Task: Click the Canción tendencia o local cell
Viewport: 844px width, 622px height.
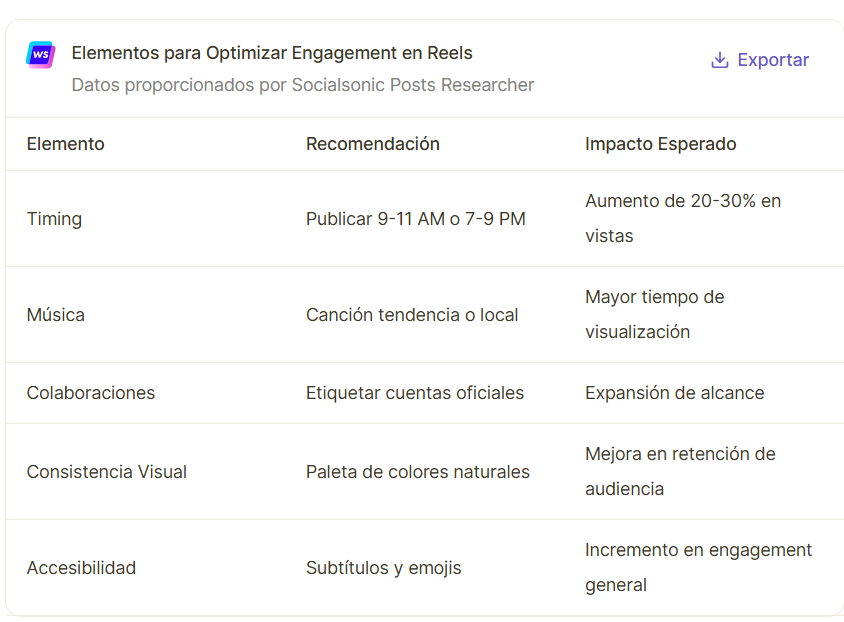Action: pos(412,315)
